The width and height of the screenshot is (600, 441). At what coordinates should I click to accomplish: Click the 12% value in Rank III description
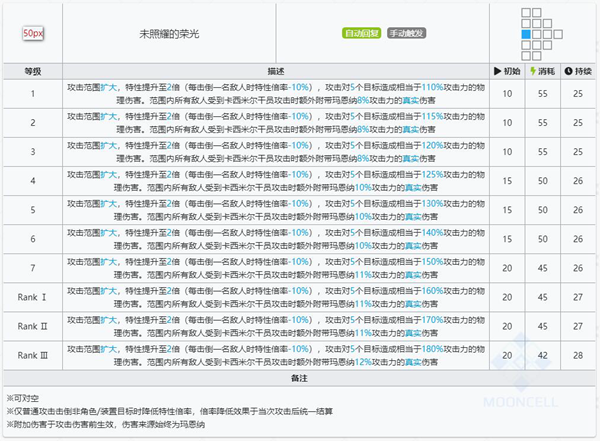(x=363, y=362)
